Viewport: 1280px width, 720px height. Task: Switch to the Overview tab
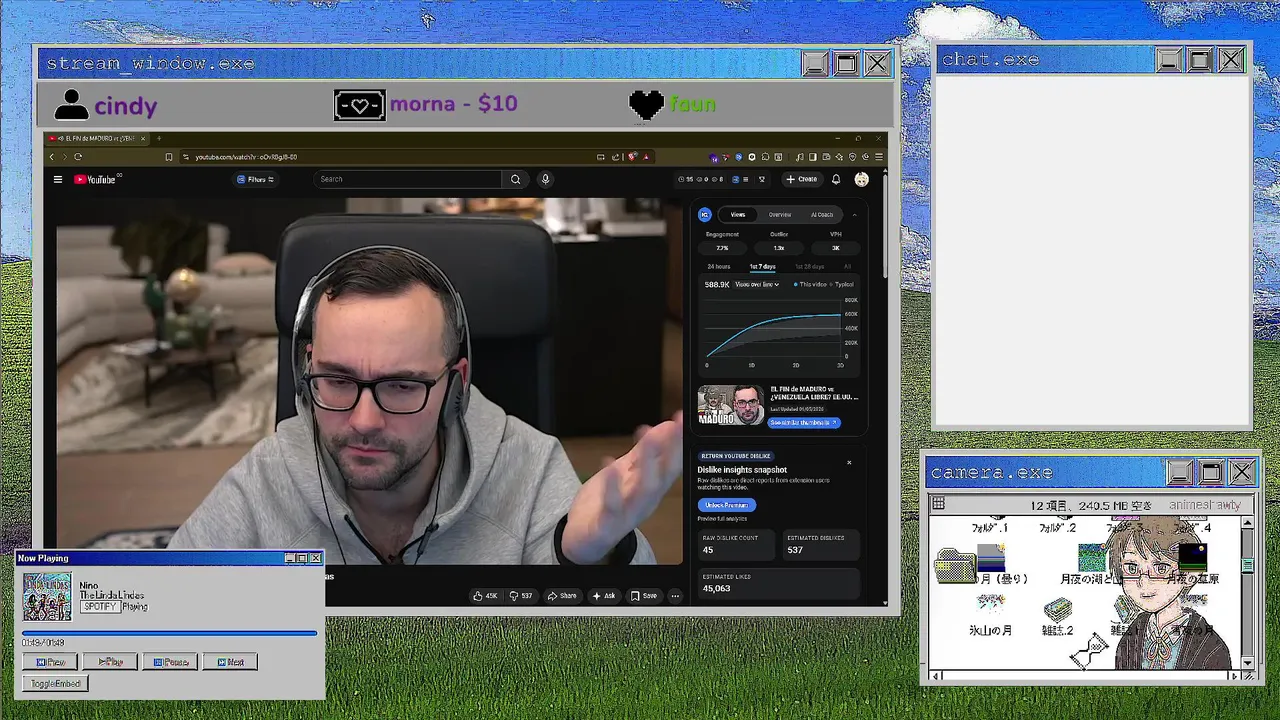pyautogui.click(x=780, y=214)
